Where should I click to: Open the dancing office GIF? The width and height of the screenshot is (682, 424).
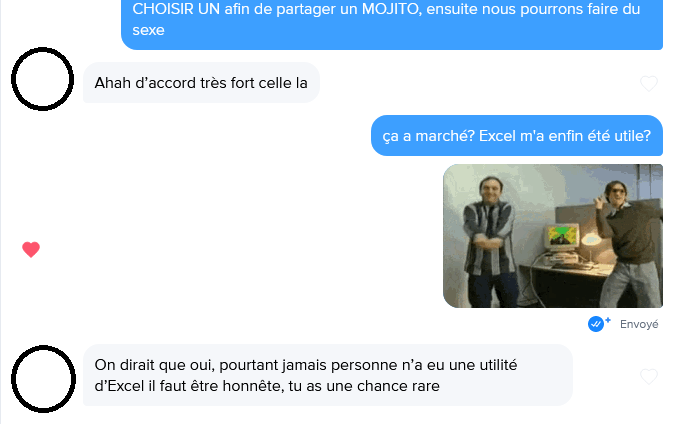[553, 236]
